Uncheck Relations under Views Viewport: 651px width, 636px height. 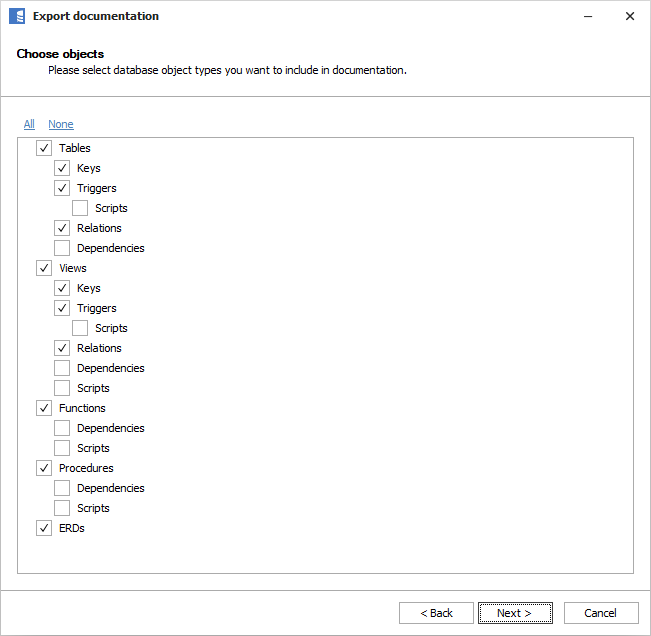click(x=62, y=348)
